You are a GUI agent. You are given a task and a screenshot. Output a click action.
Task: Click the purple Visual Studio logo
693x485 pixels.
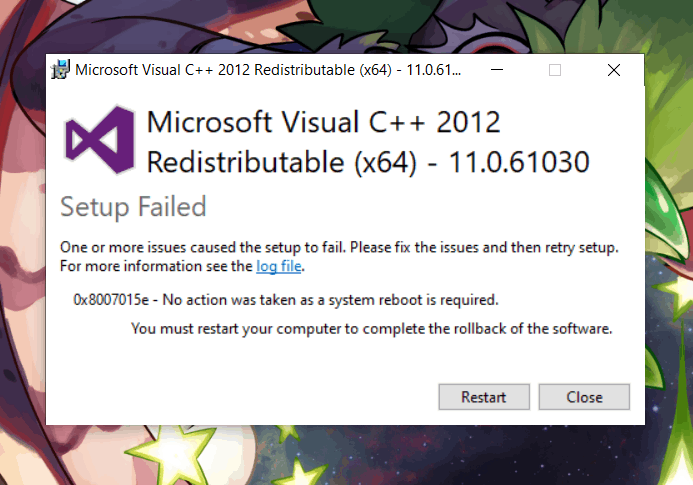[99, 140]
